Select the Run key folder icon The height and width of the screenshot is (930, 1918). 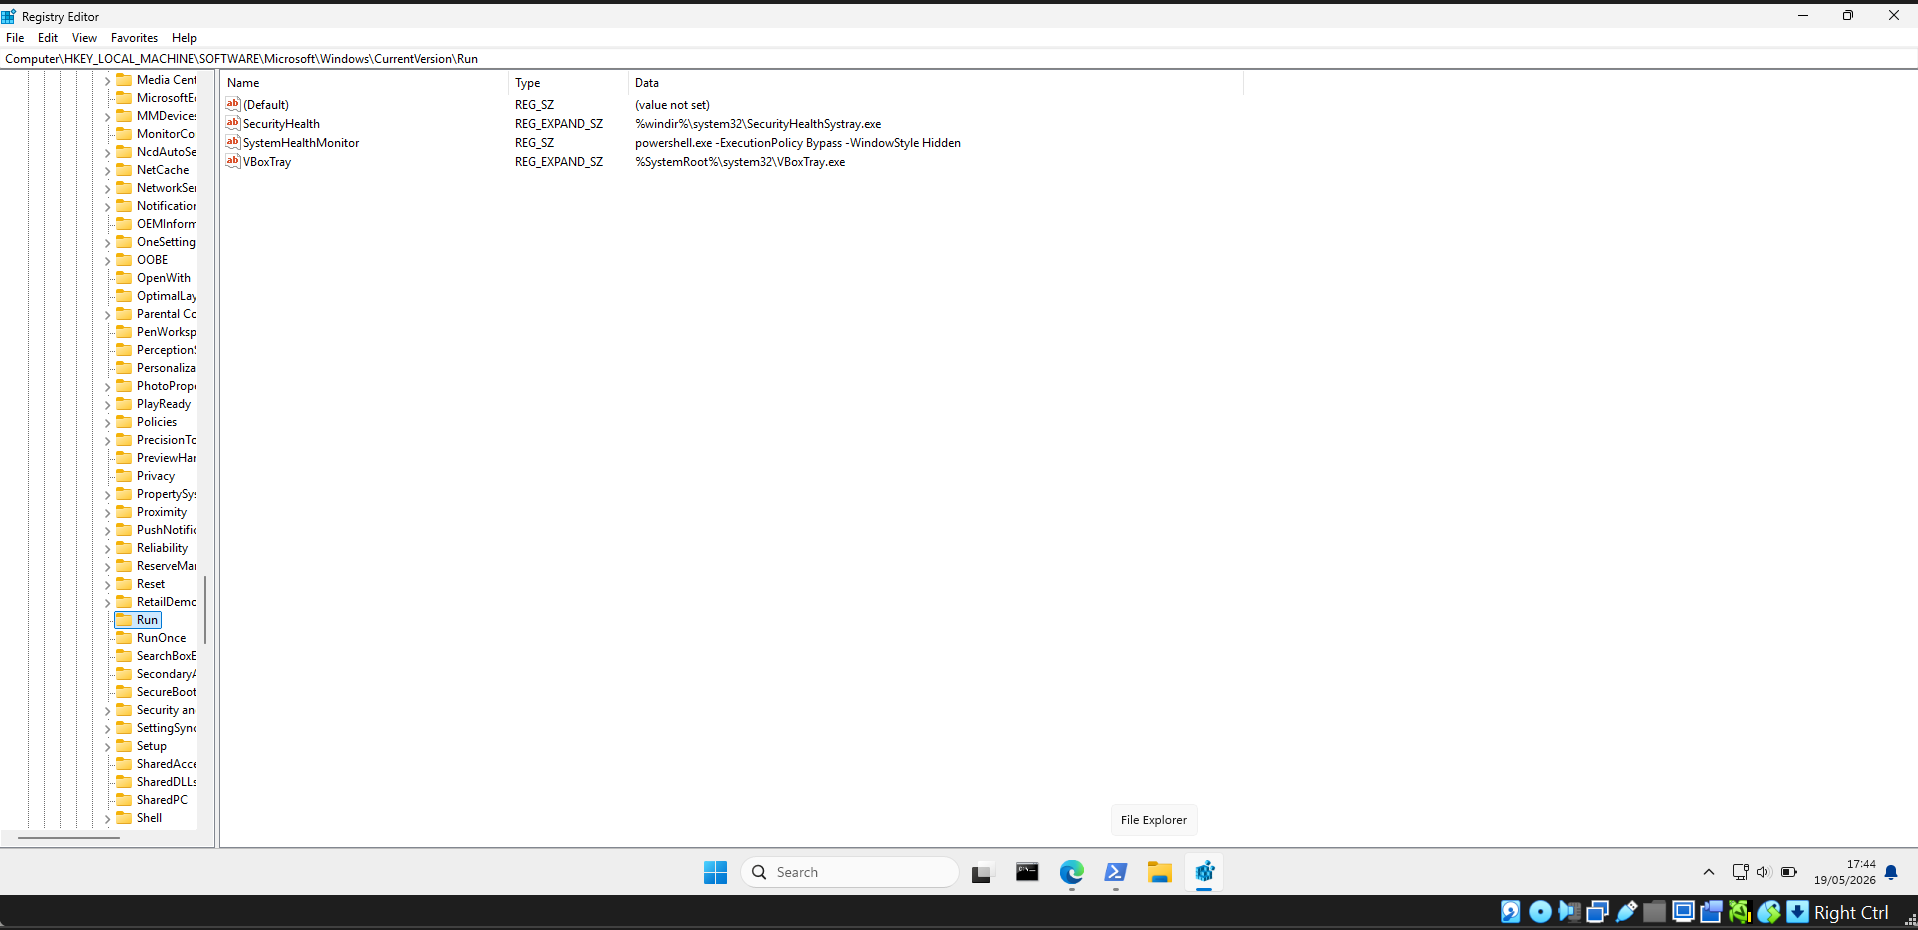[124, 619]
